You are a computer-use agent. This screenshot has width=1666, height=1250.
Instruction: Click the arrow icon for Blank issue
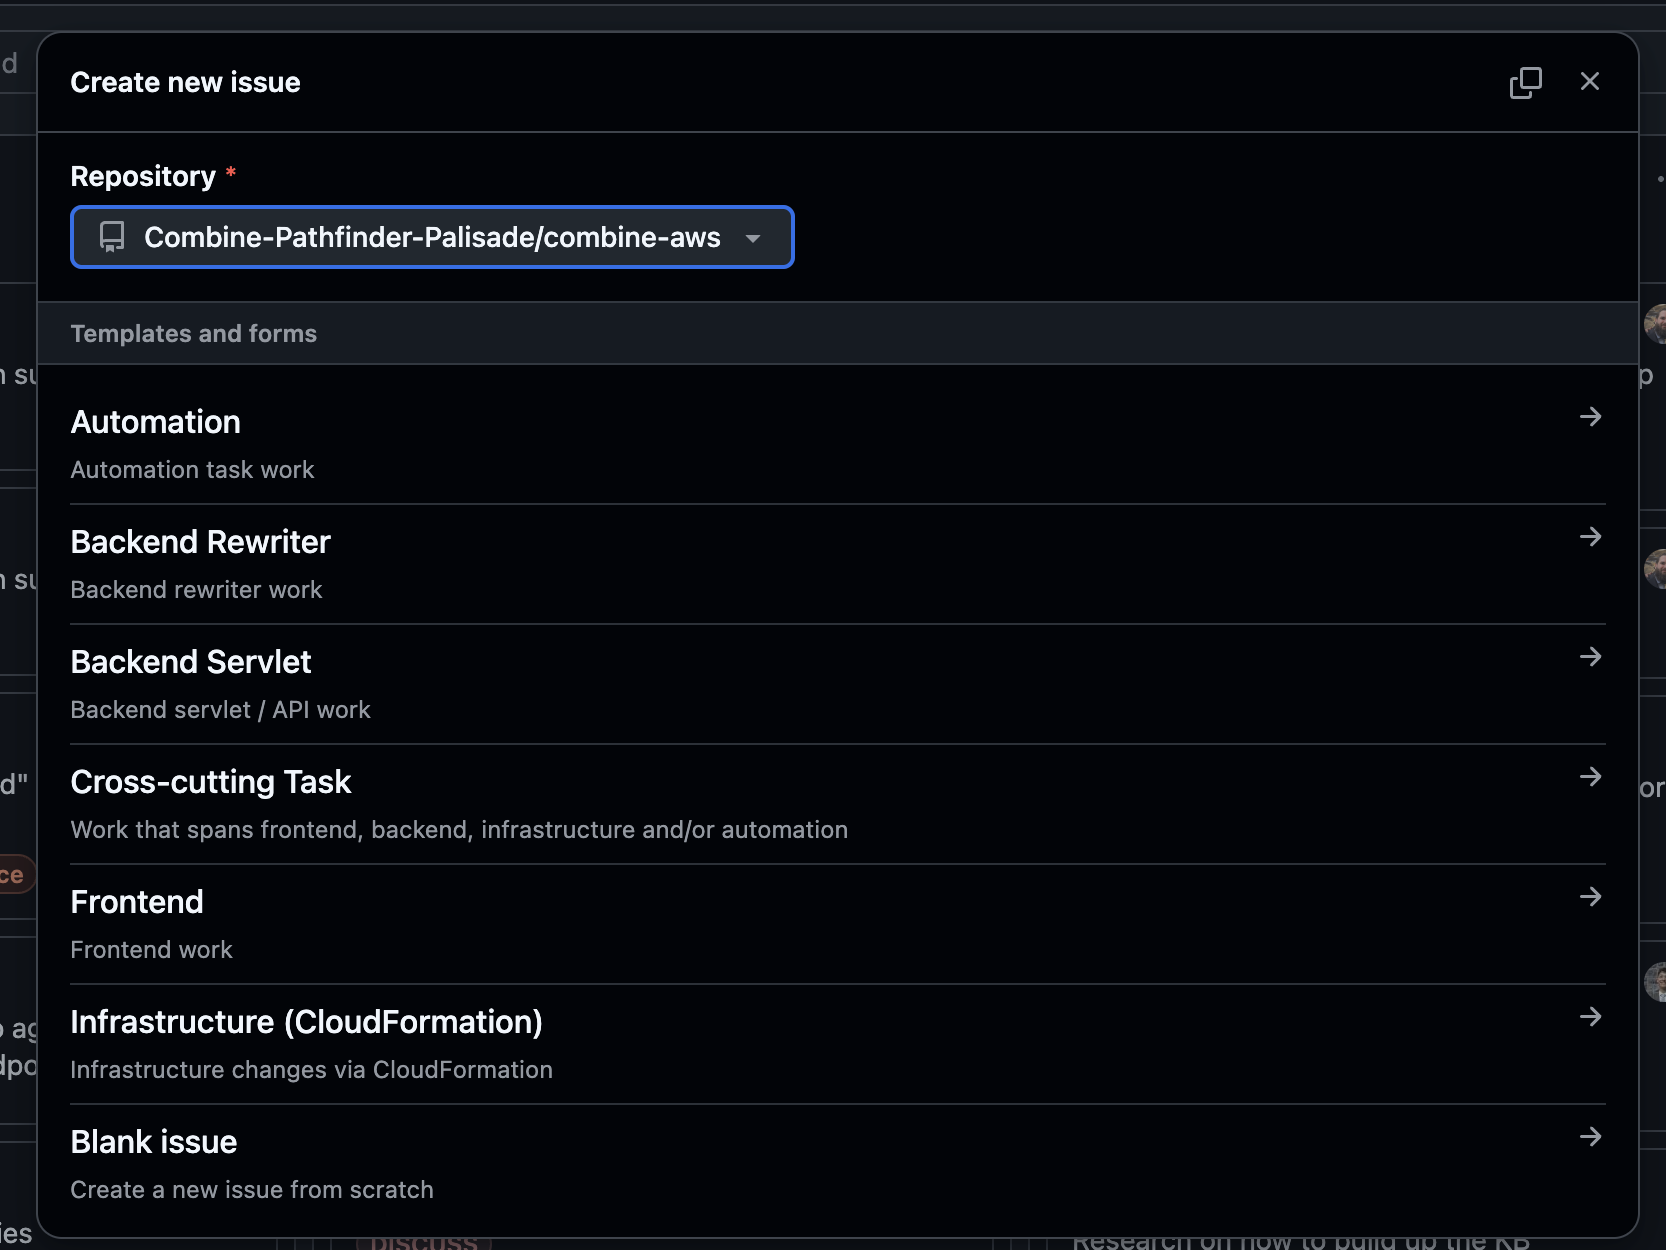coord(1590,1137)
